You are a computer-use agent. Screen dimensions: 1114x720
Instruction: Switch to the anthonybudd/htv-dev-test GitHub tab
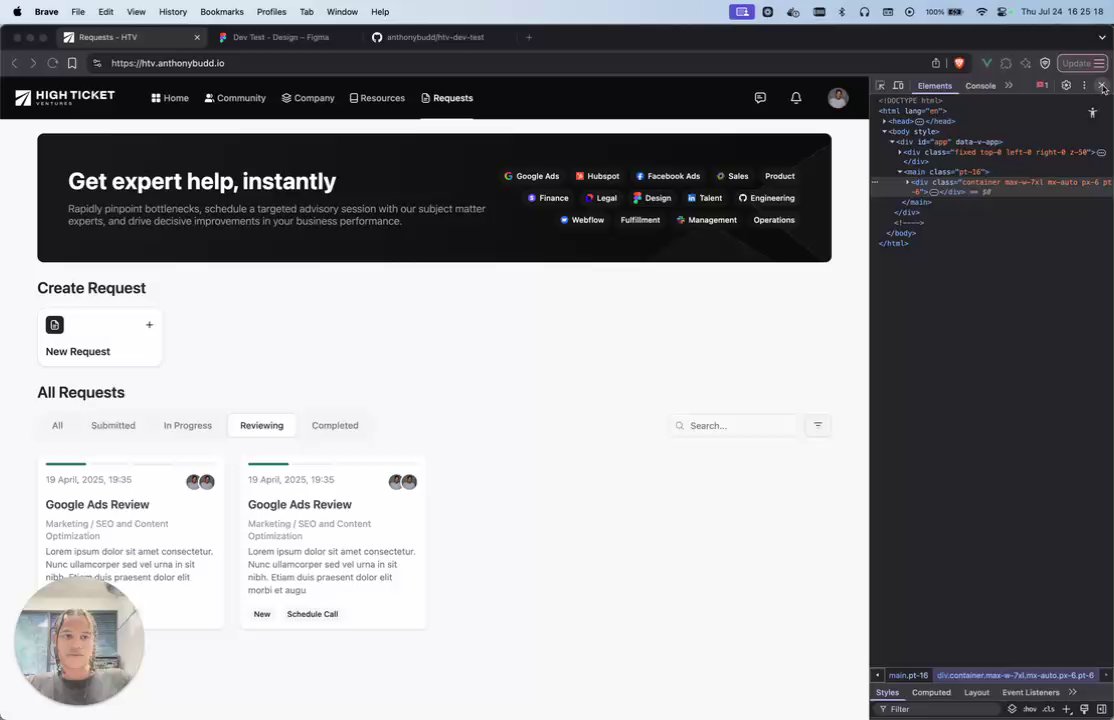click(436, 38)
